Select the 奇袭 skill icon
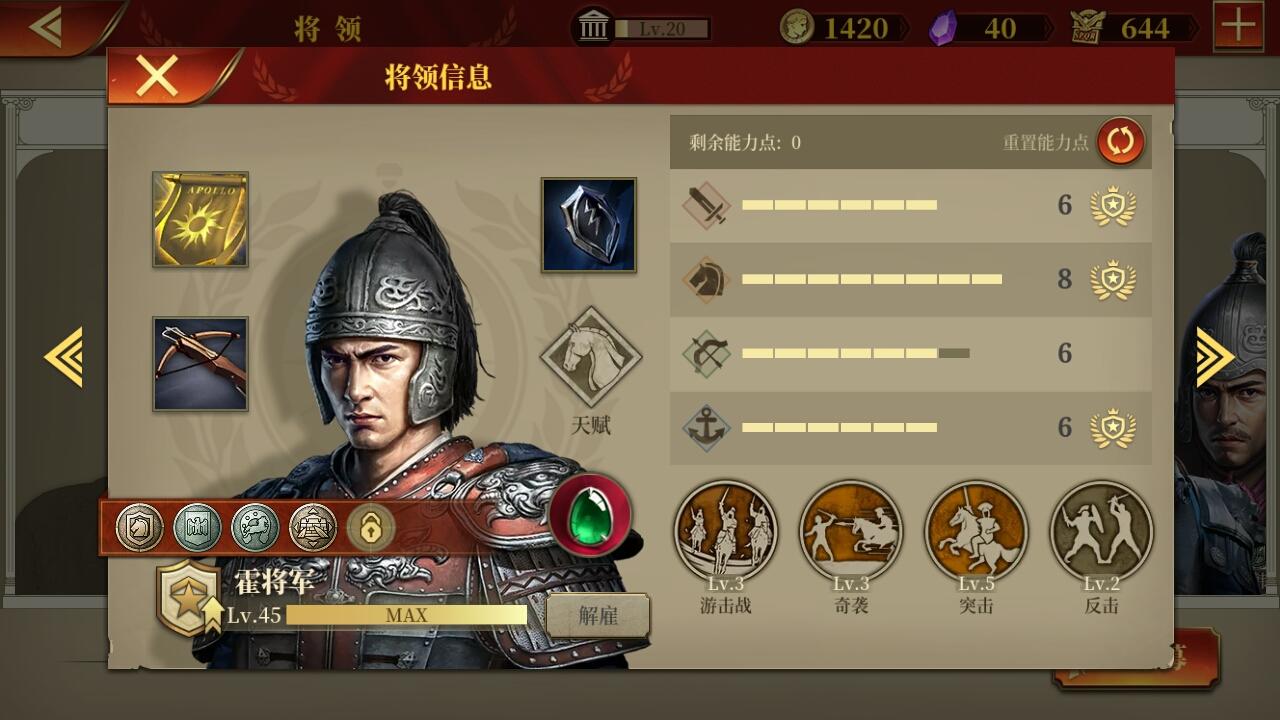 851,531
